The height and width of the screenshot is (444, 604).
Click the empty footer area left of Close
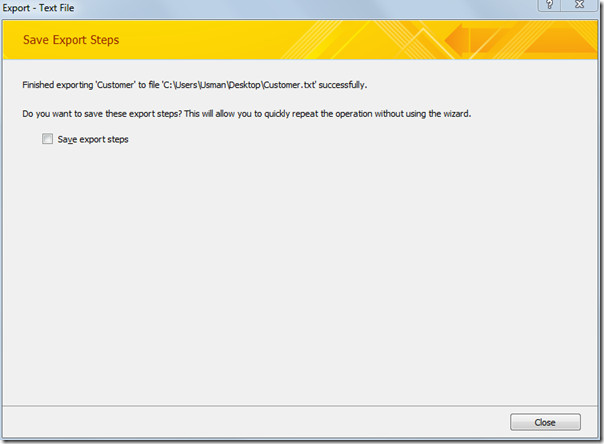[254, 422]
